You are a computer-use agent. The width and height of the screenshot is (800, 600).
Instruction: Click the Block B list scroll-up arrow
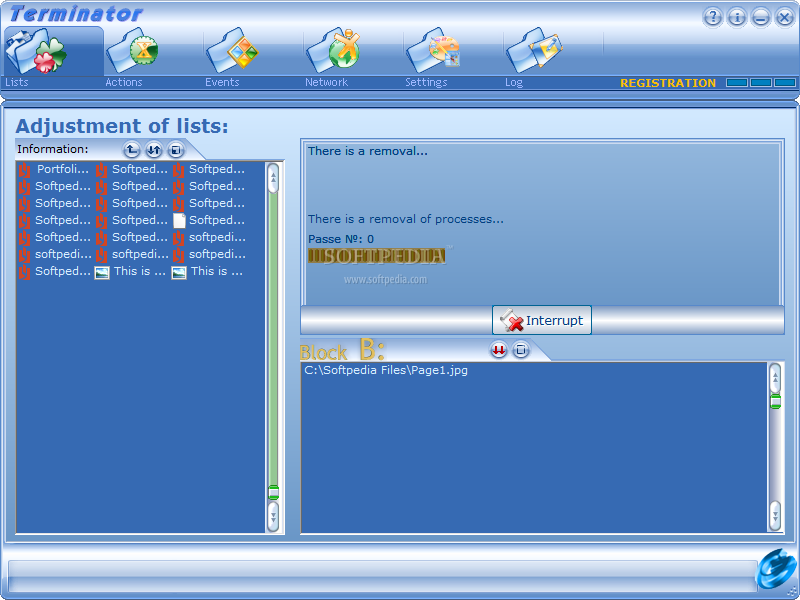click(775, 378)
